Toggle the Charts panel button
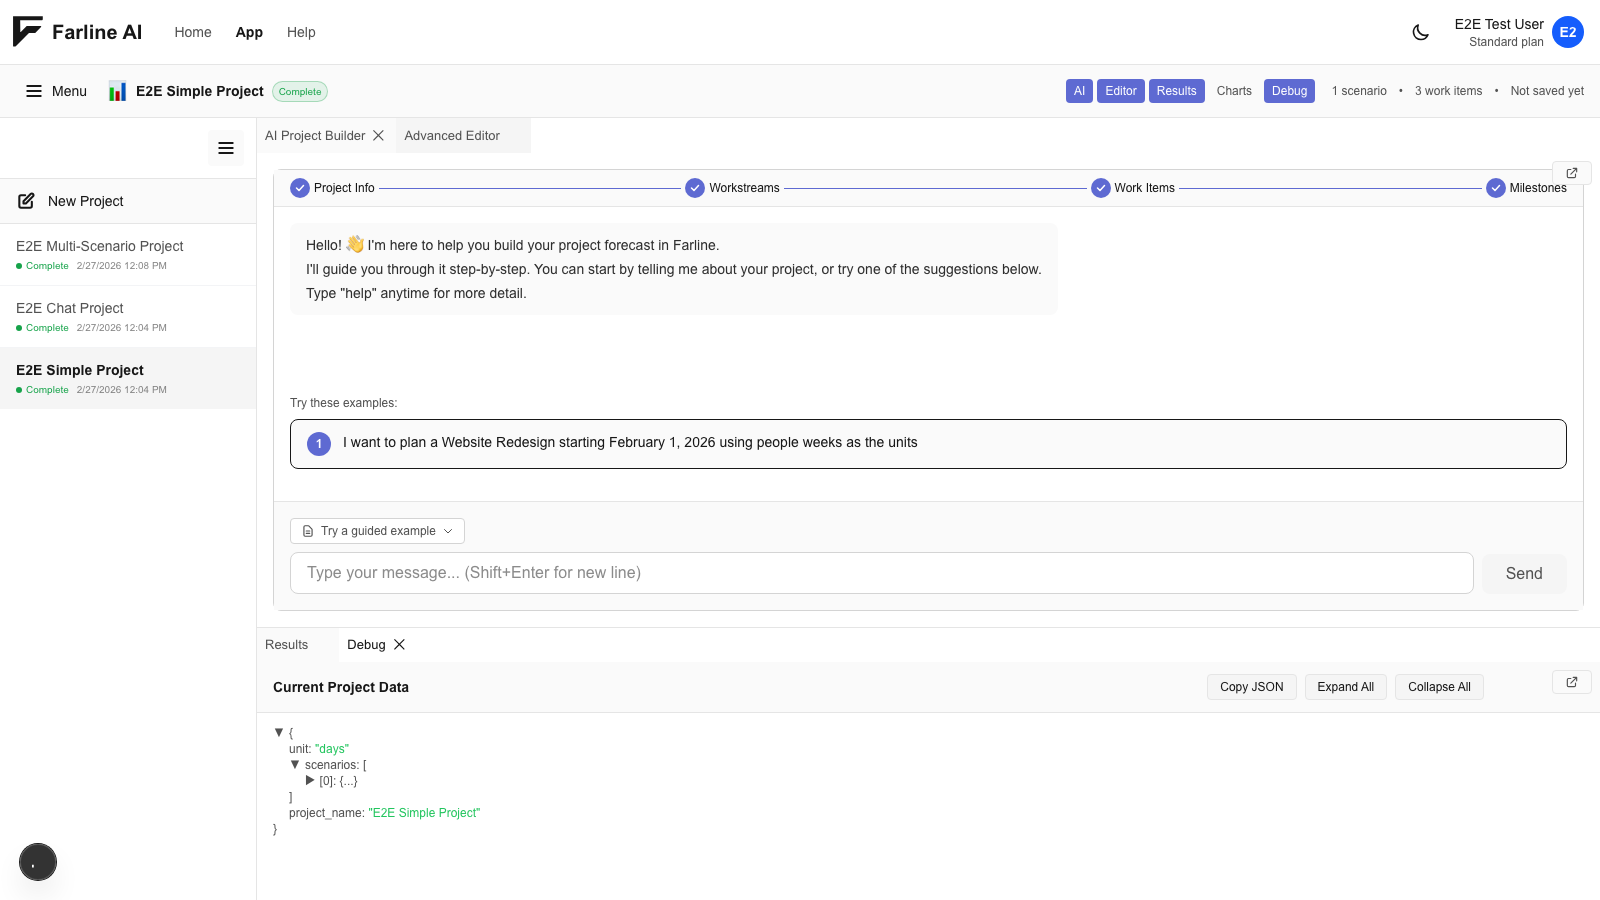 click(1233, 91)
